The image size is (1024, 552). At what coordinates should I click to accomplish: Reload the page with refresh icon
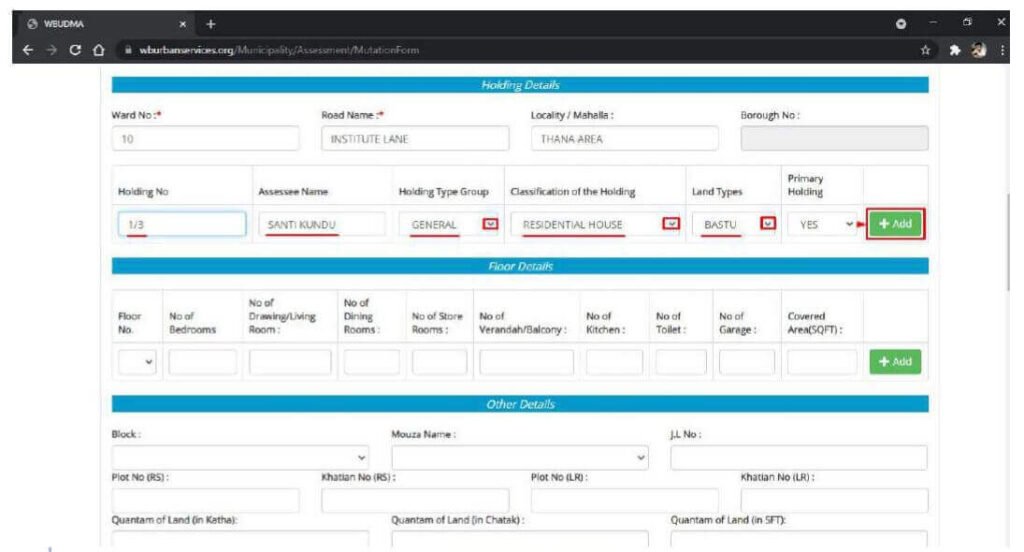[75, 50]
